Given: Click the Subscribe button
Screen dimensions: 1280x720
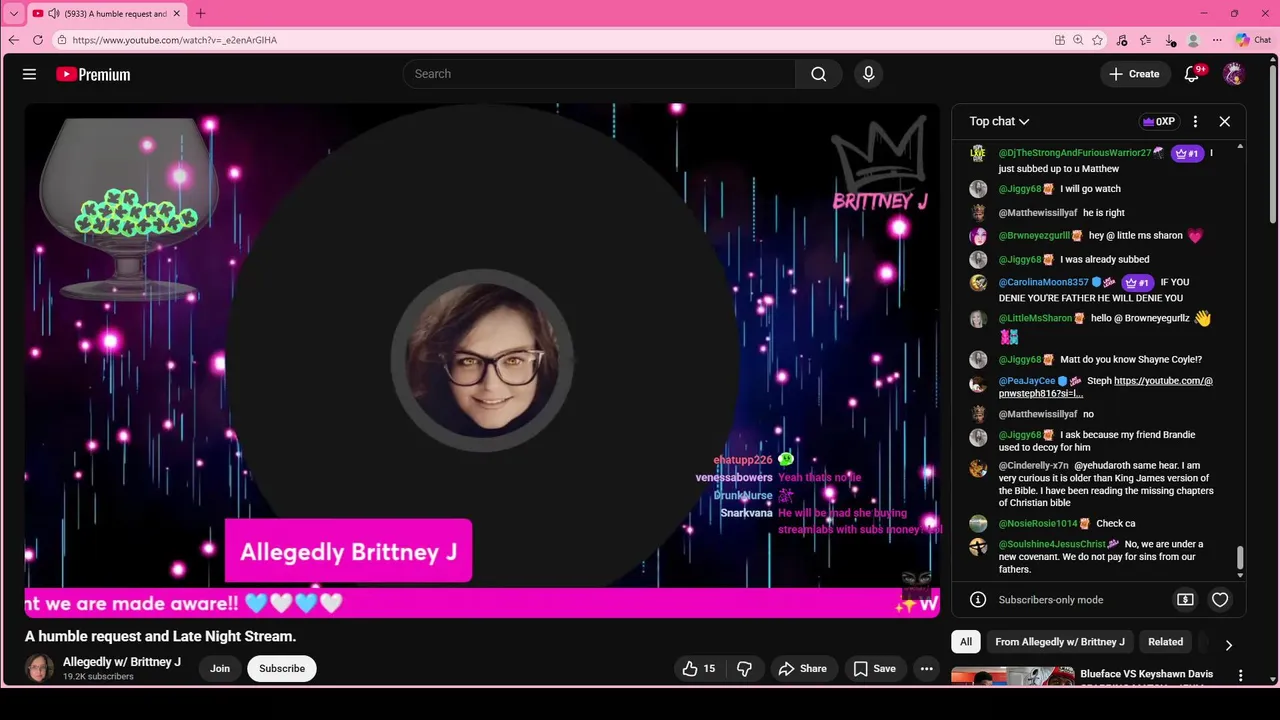Looking at the screenshot, I should point(282,669).
